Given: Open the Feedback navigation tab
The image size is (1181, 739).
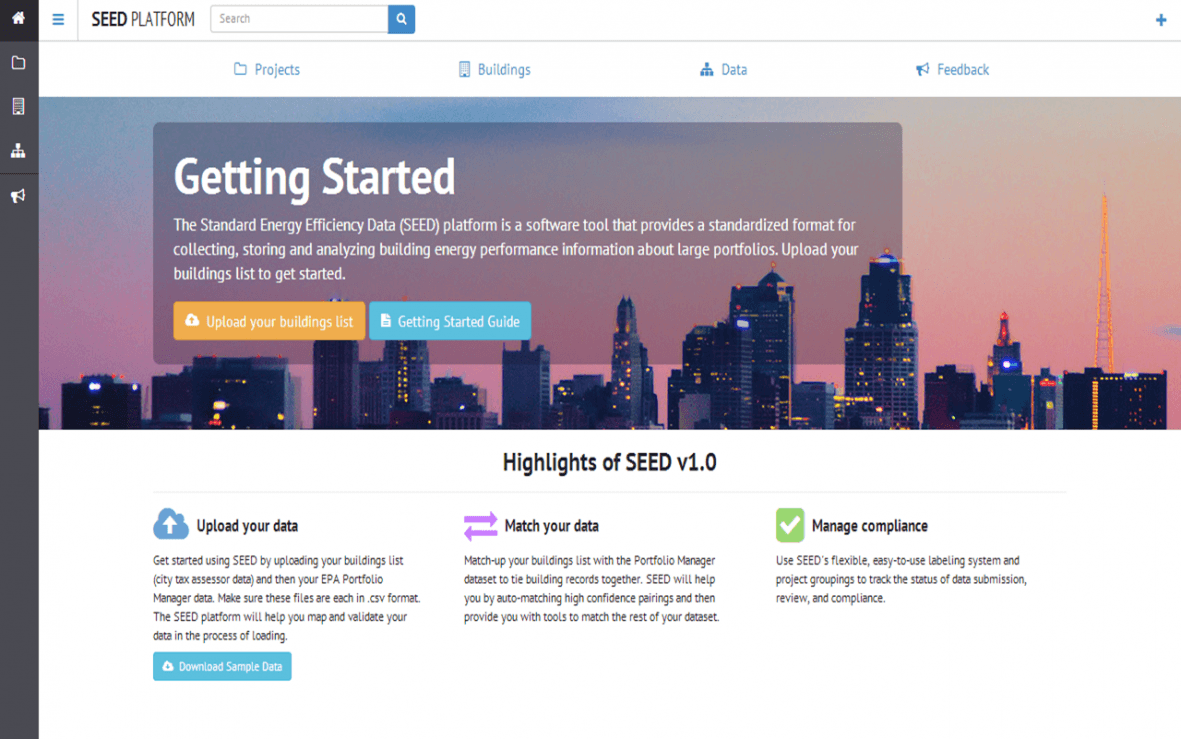Looking at the screenshot, I should point(952,70).
